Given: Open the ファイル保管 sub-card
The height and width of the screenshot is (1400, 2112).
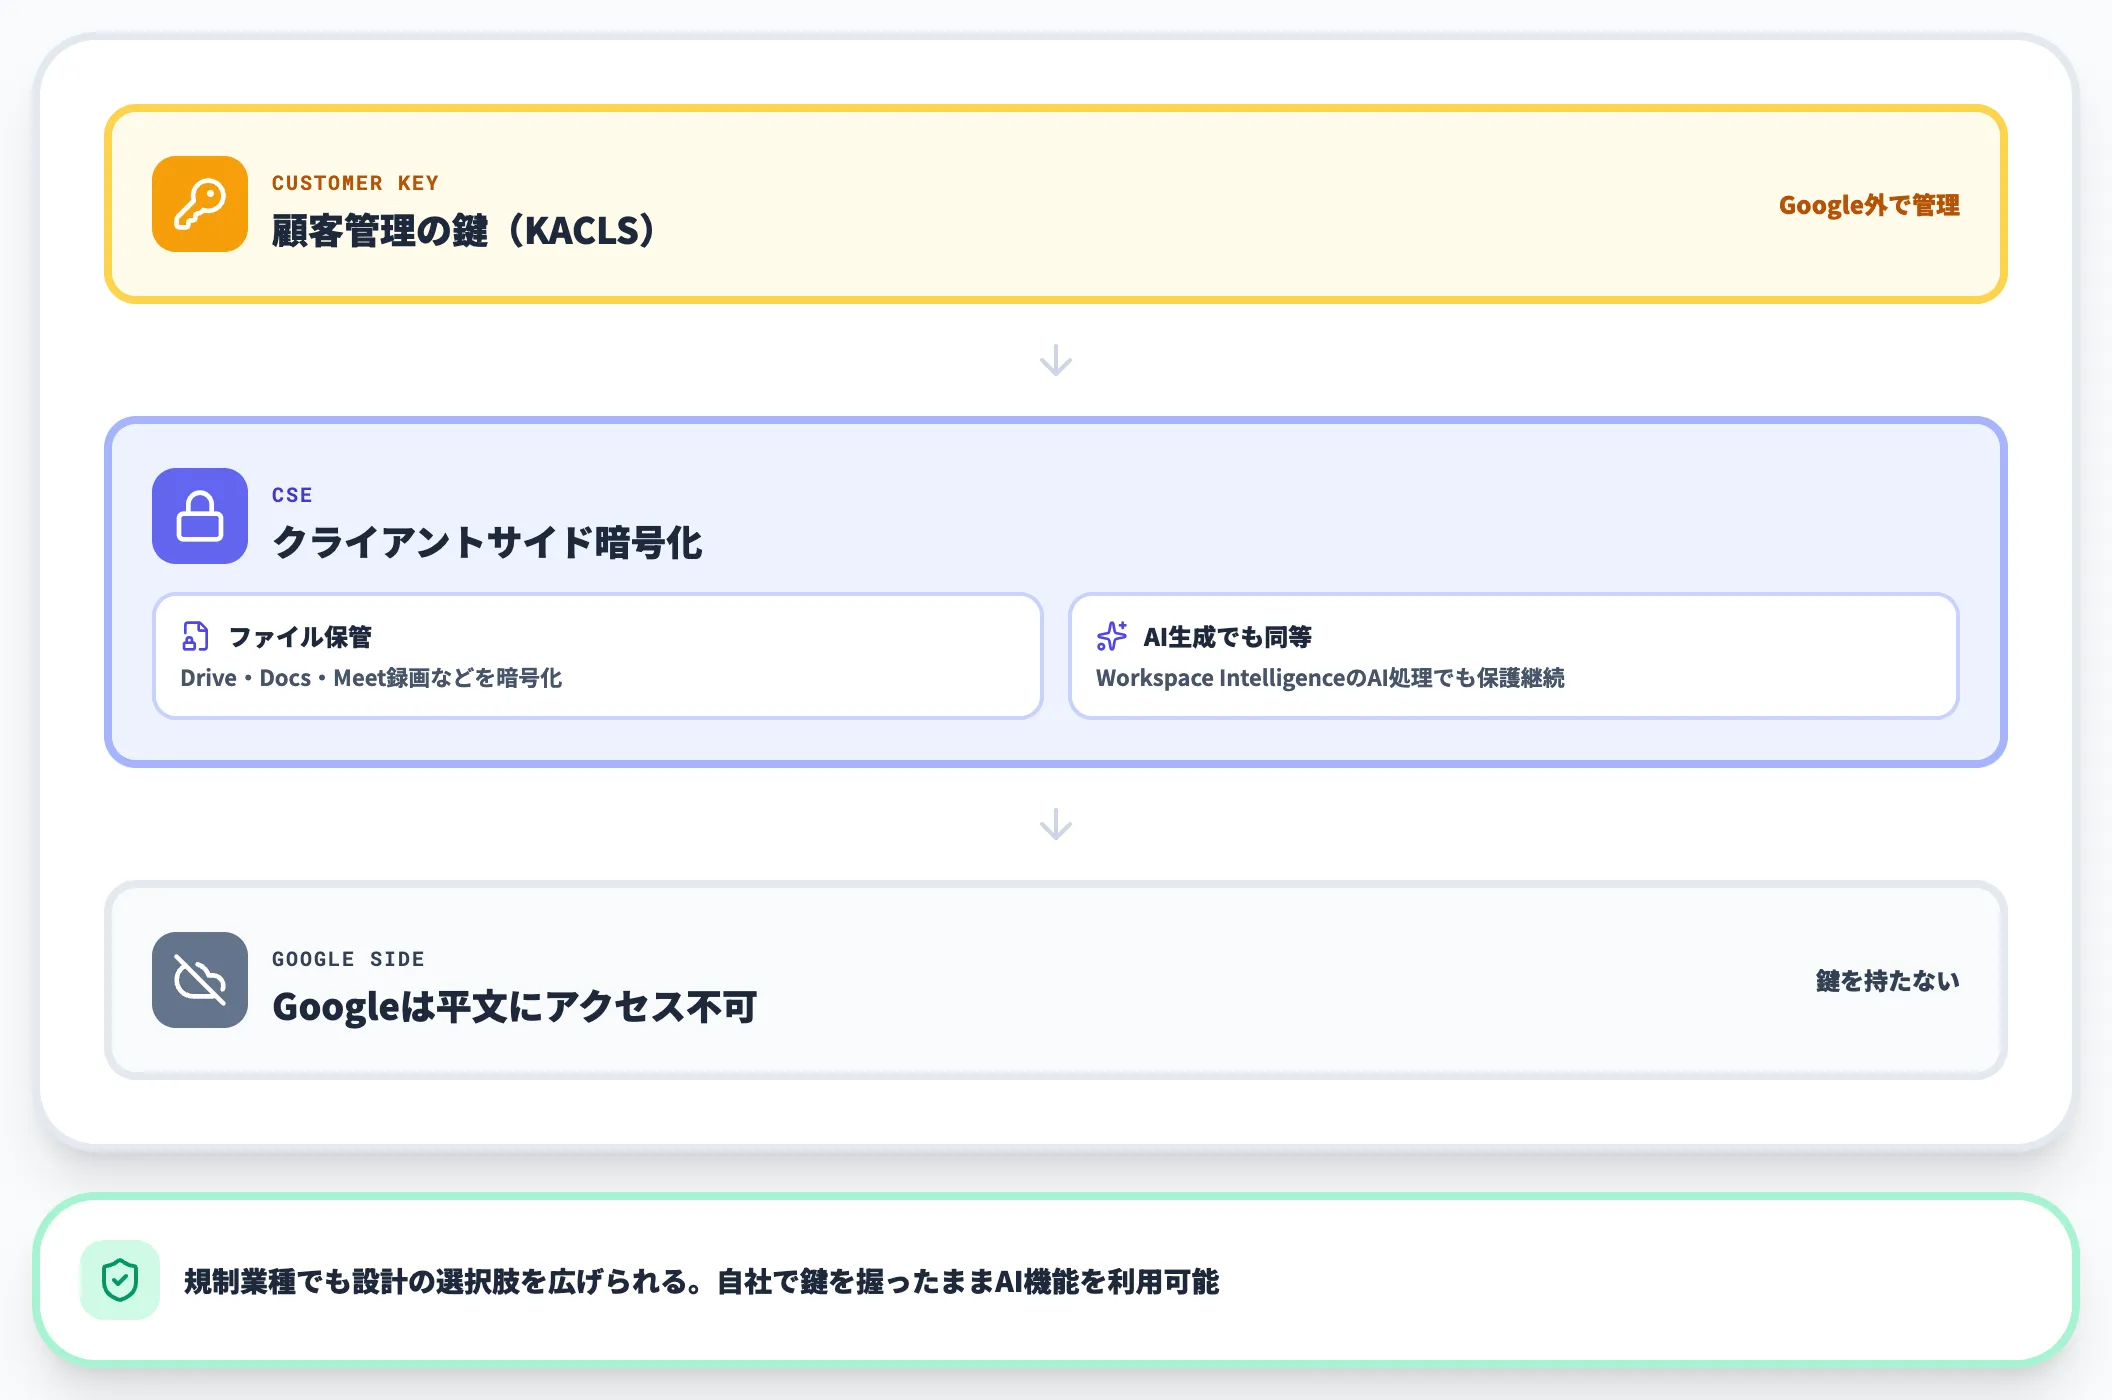Looking at the screenshot, I should 598,656.
